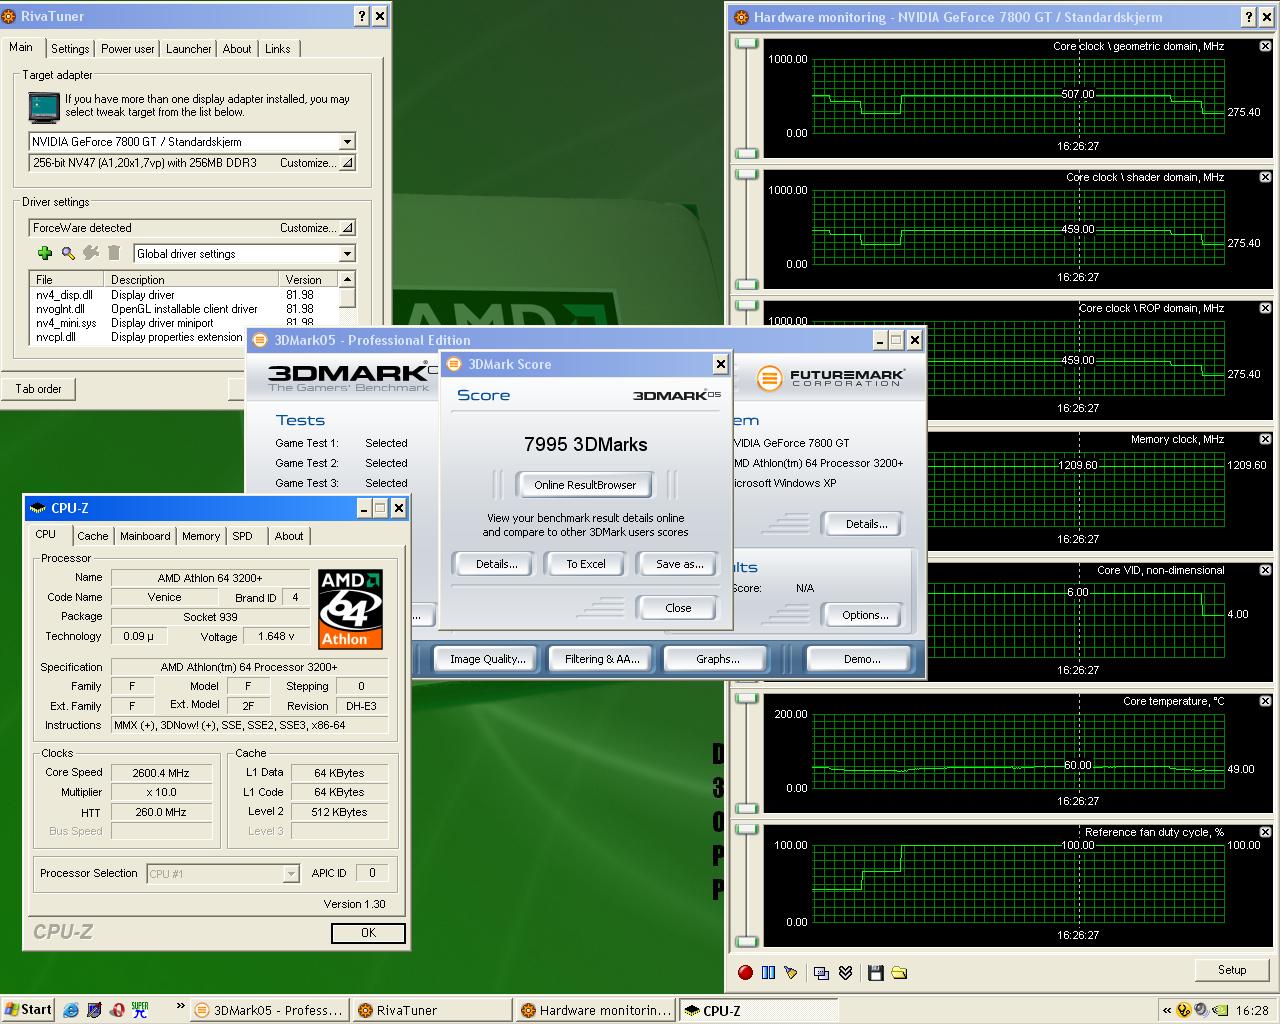The height and width of the screenshot is (1024, 1280).
Task: Click the 7995 3DMarks score text
Action: [586, 445]
